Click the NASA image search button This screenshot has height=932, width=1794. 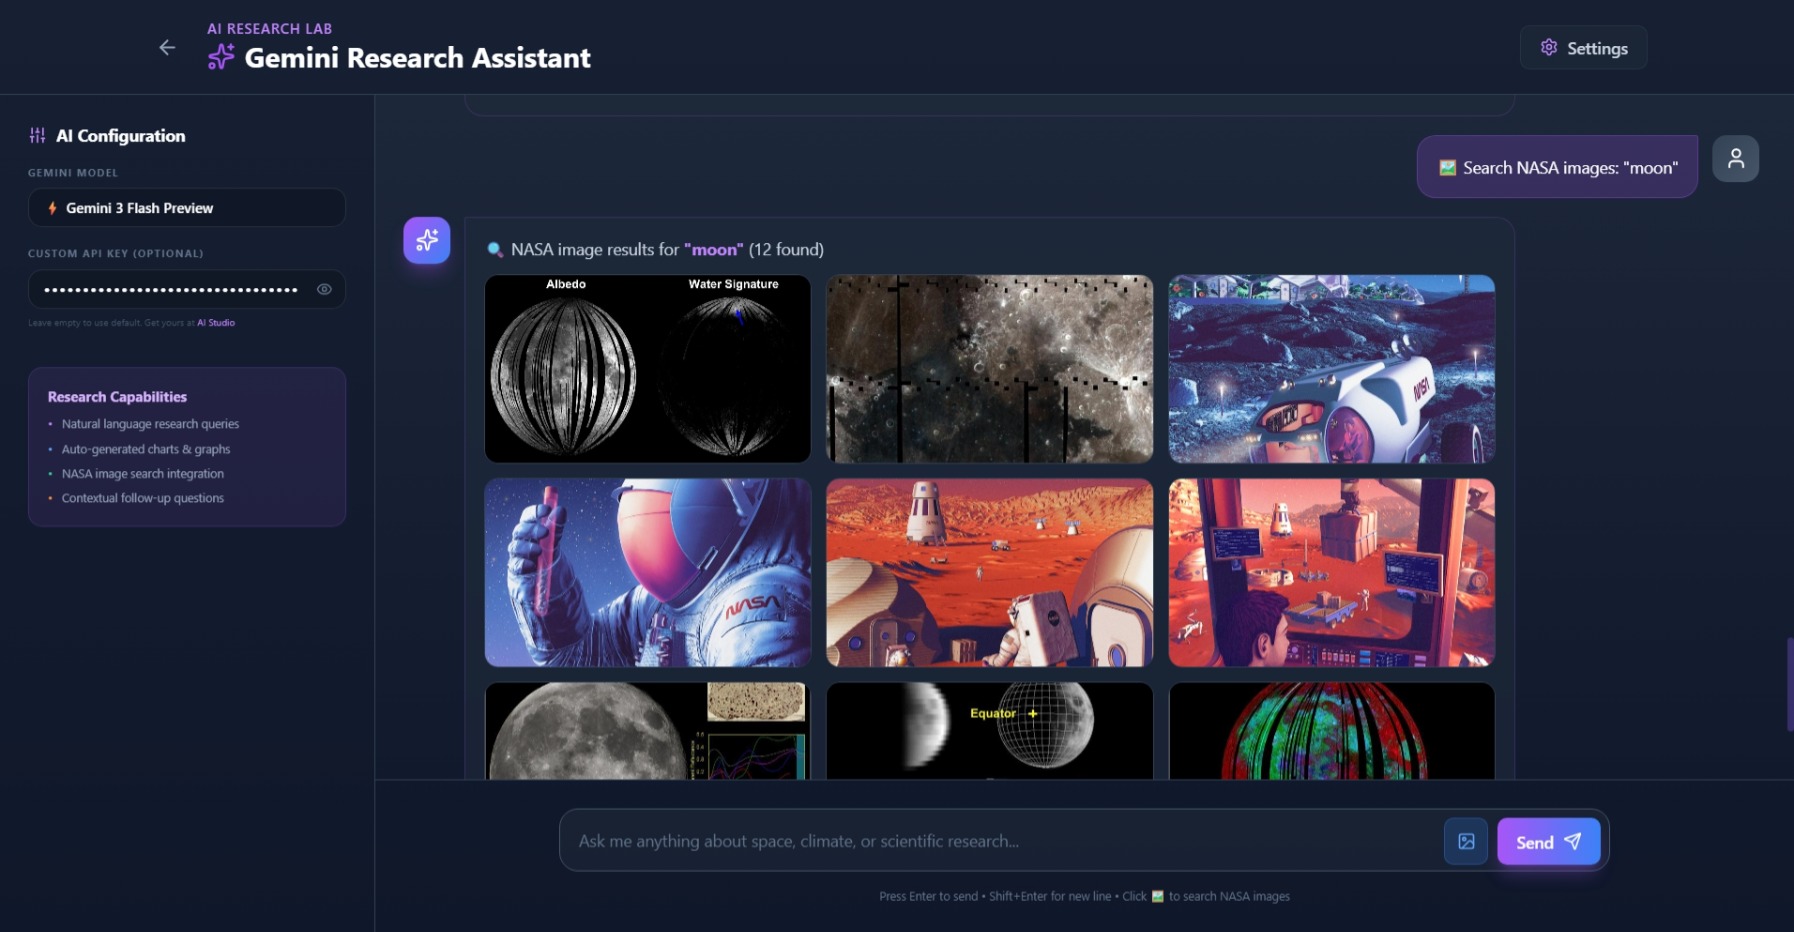pyautogui.click(x=1466, y=841)
